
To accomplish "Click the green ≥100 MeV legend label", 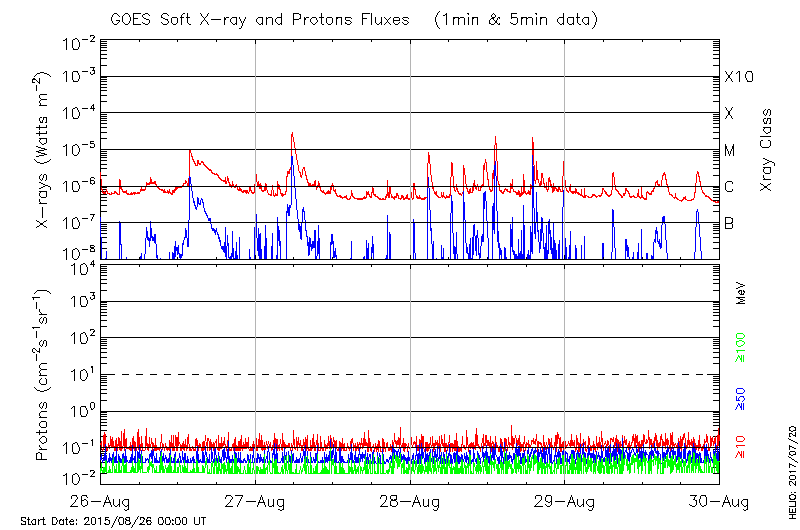I will point(741,349).
